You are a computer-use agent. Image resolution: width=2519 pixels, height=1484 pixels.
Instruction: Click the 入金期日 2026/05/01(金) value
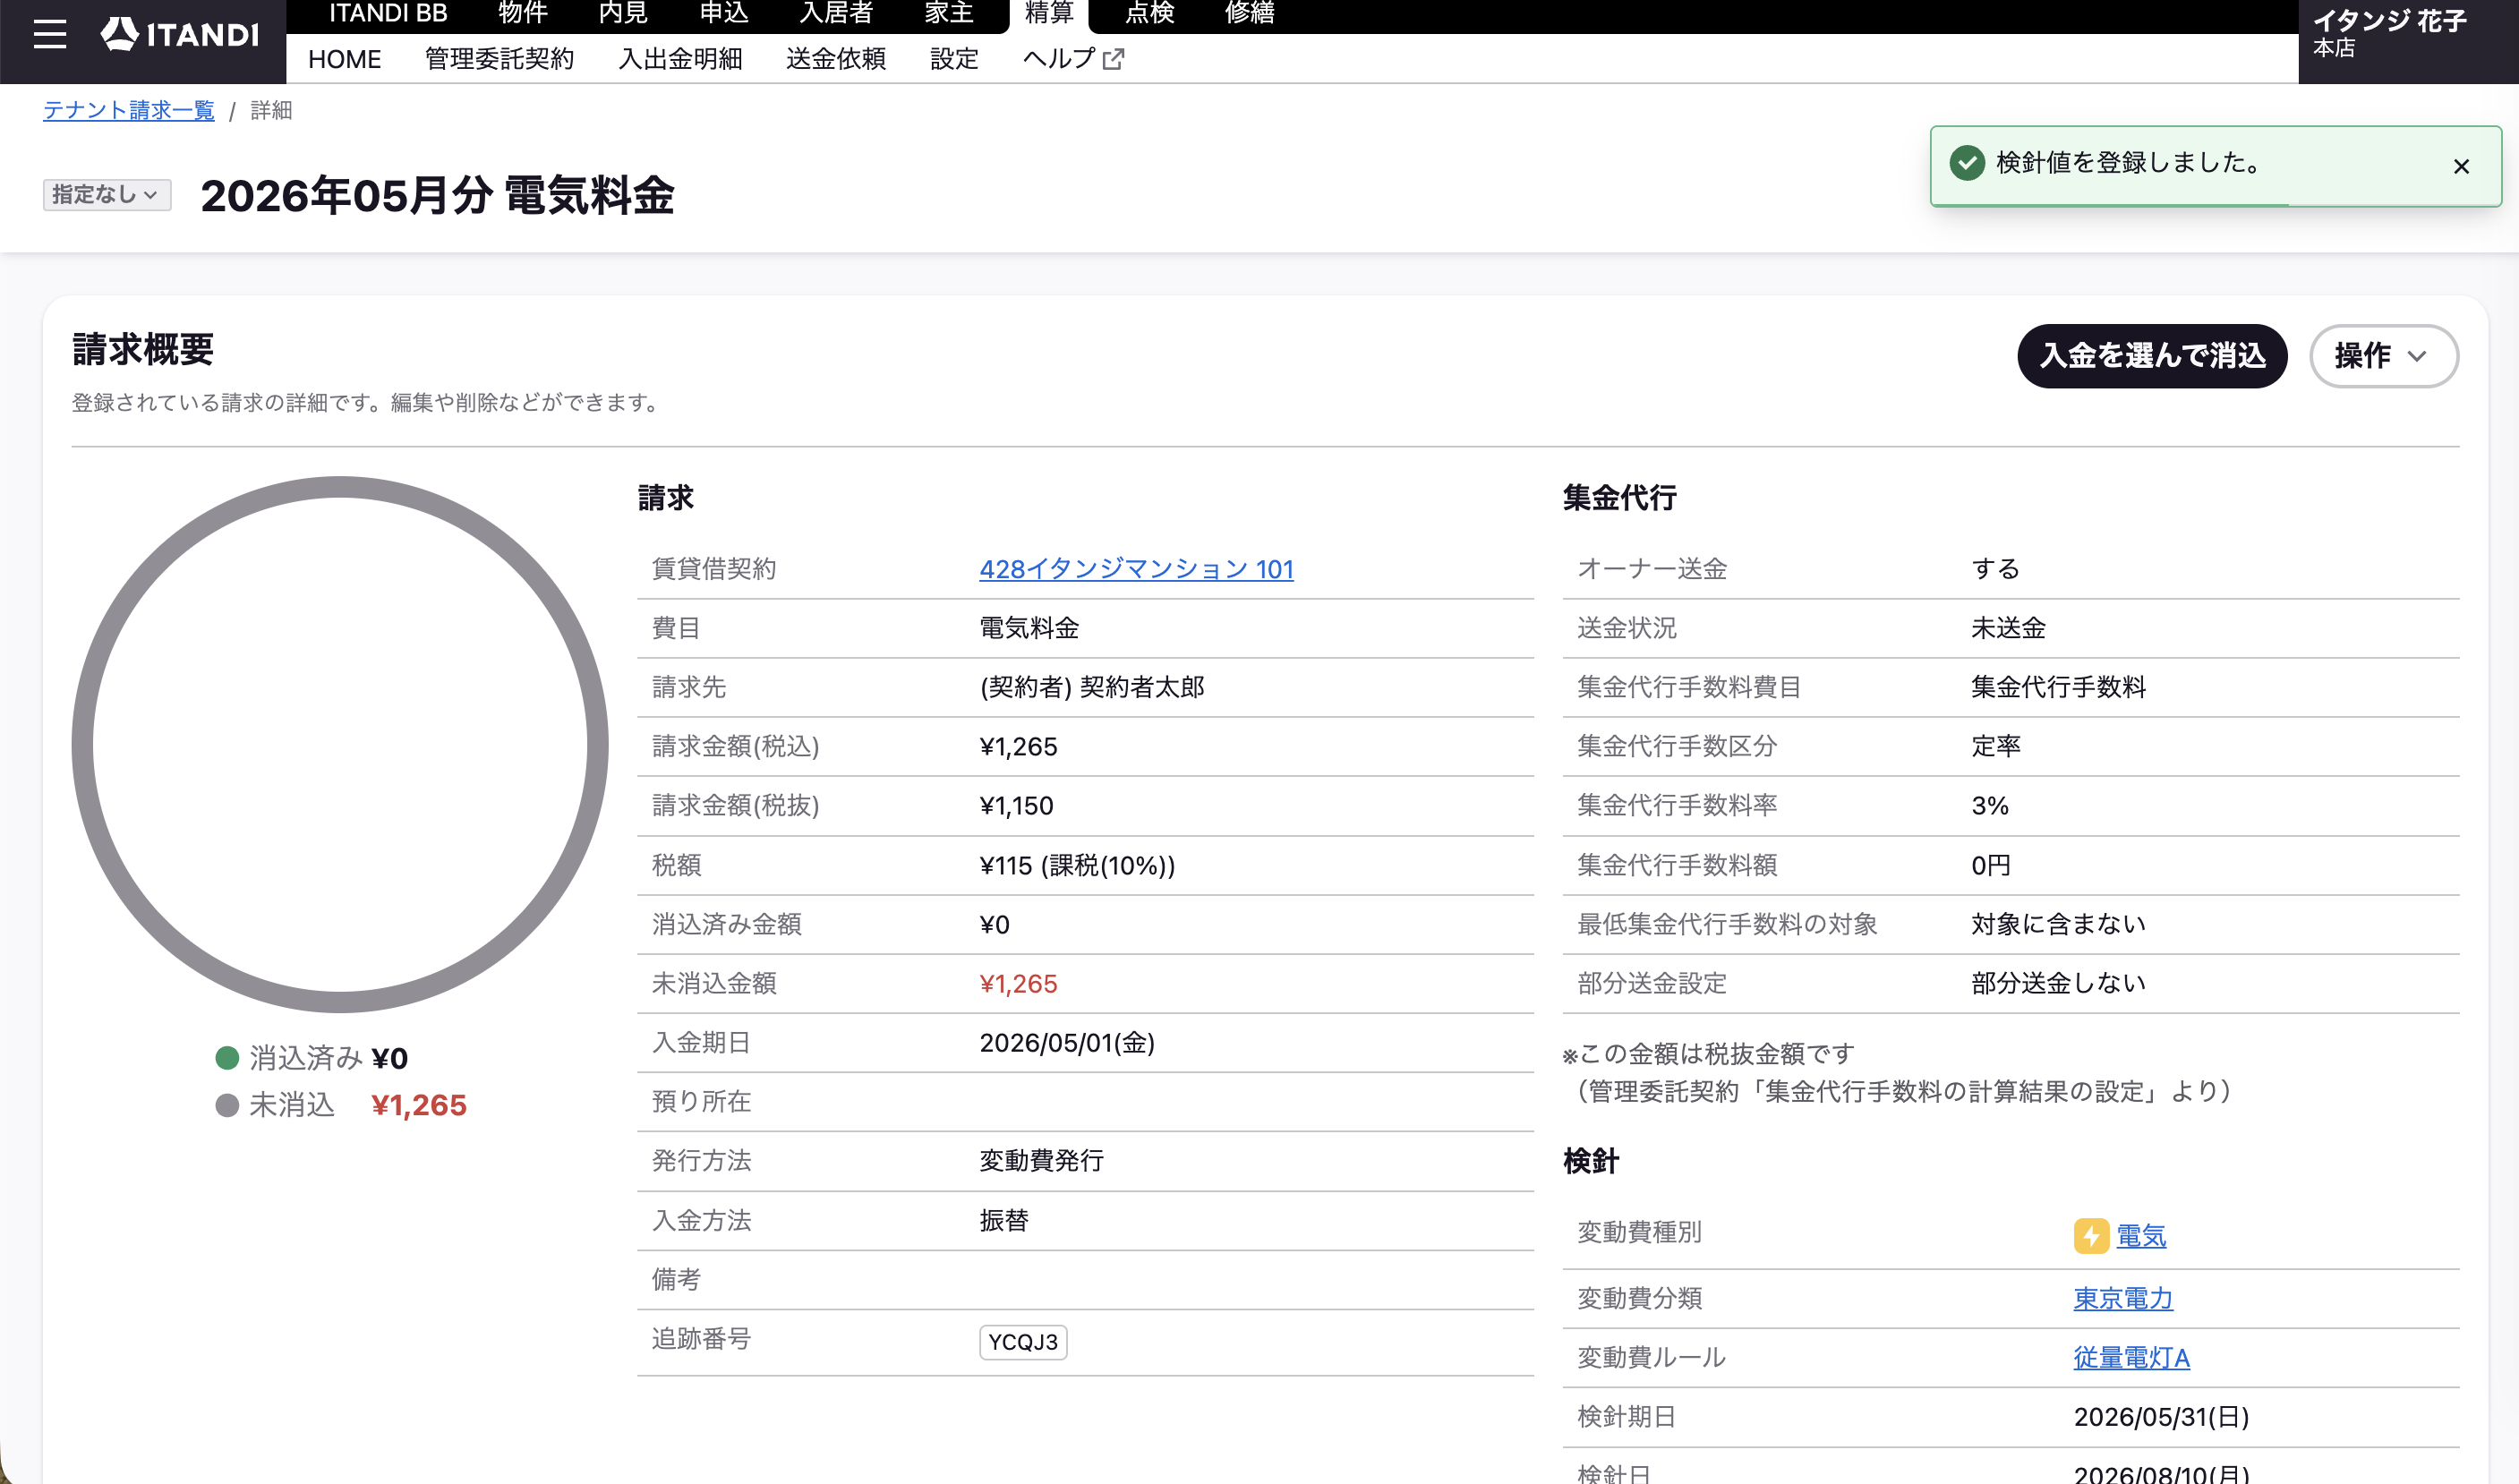[1067, 1043]
